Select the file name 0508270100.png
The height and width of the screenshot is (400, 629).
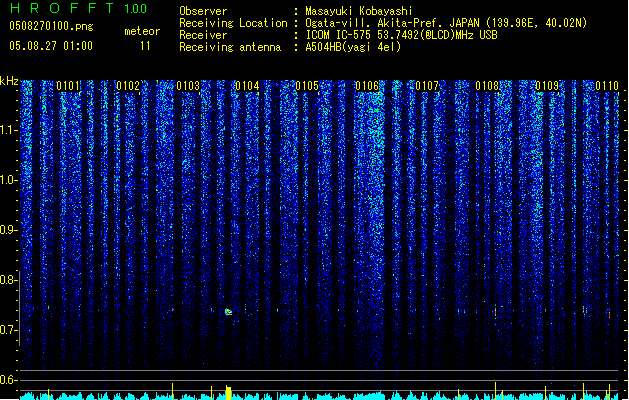[51, 26]
